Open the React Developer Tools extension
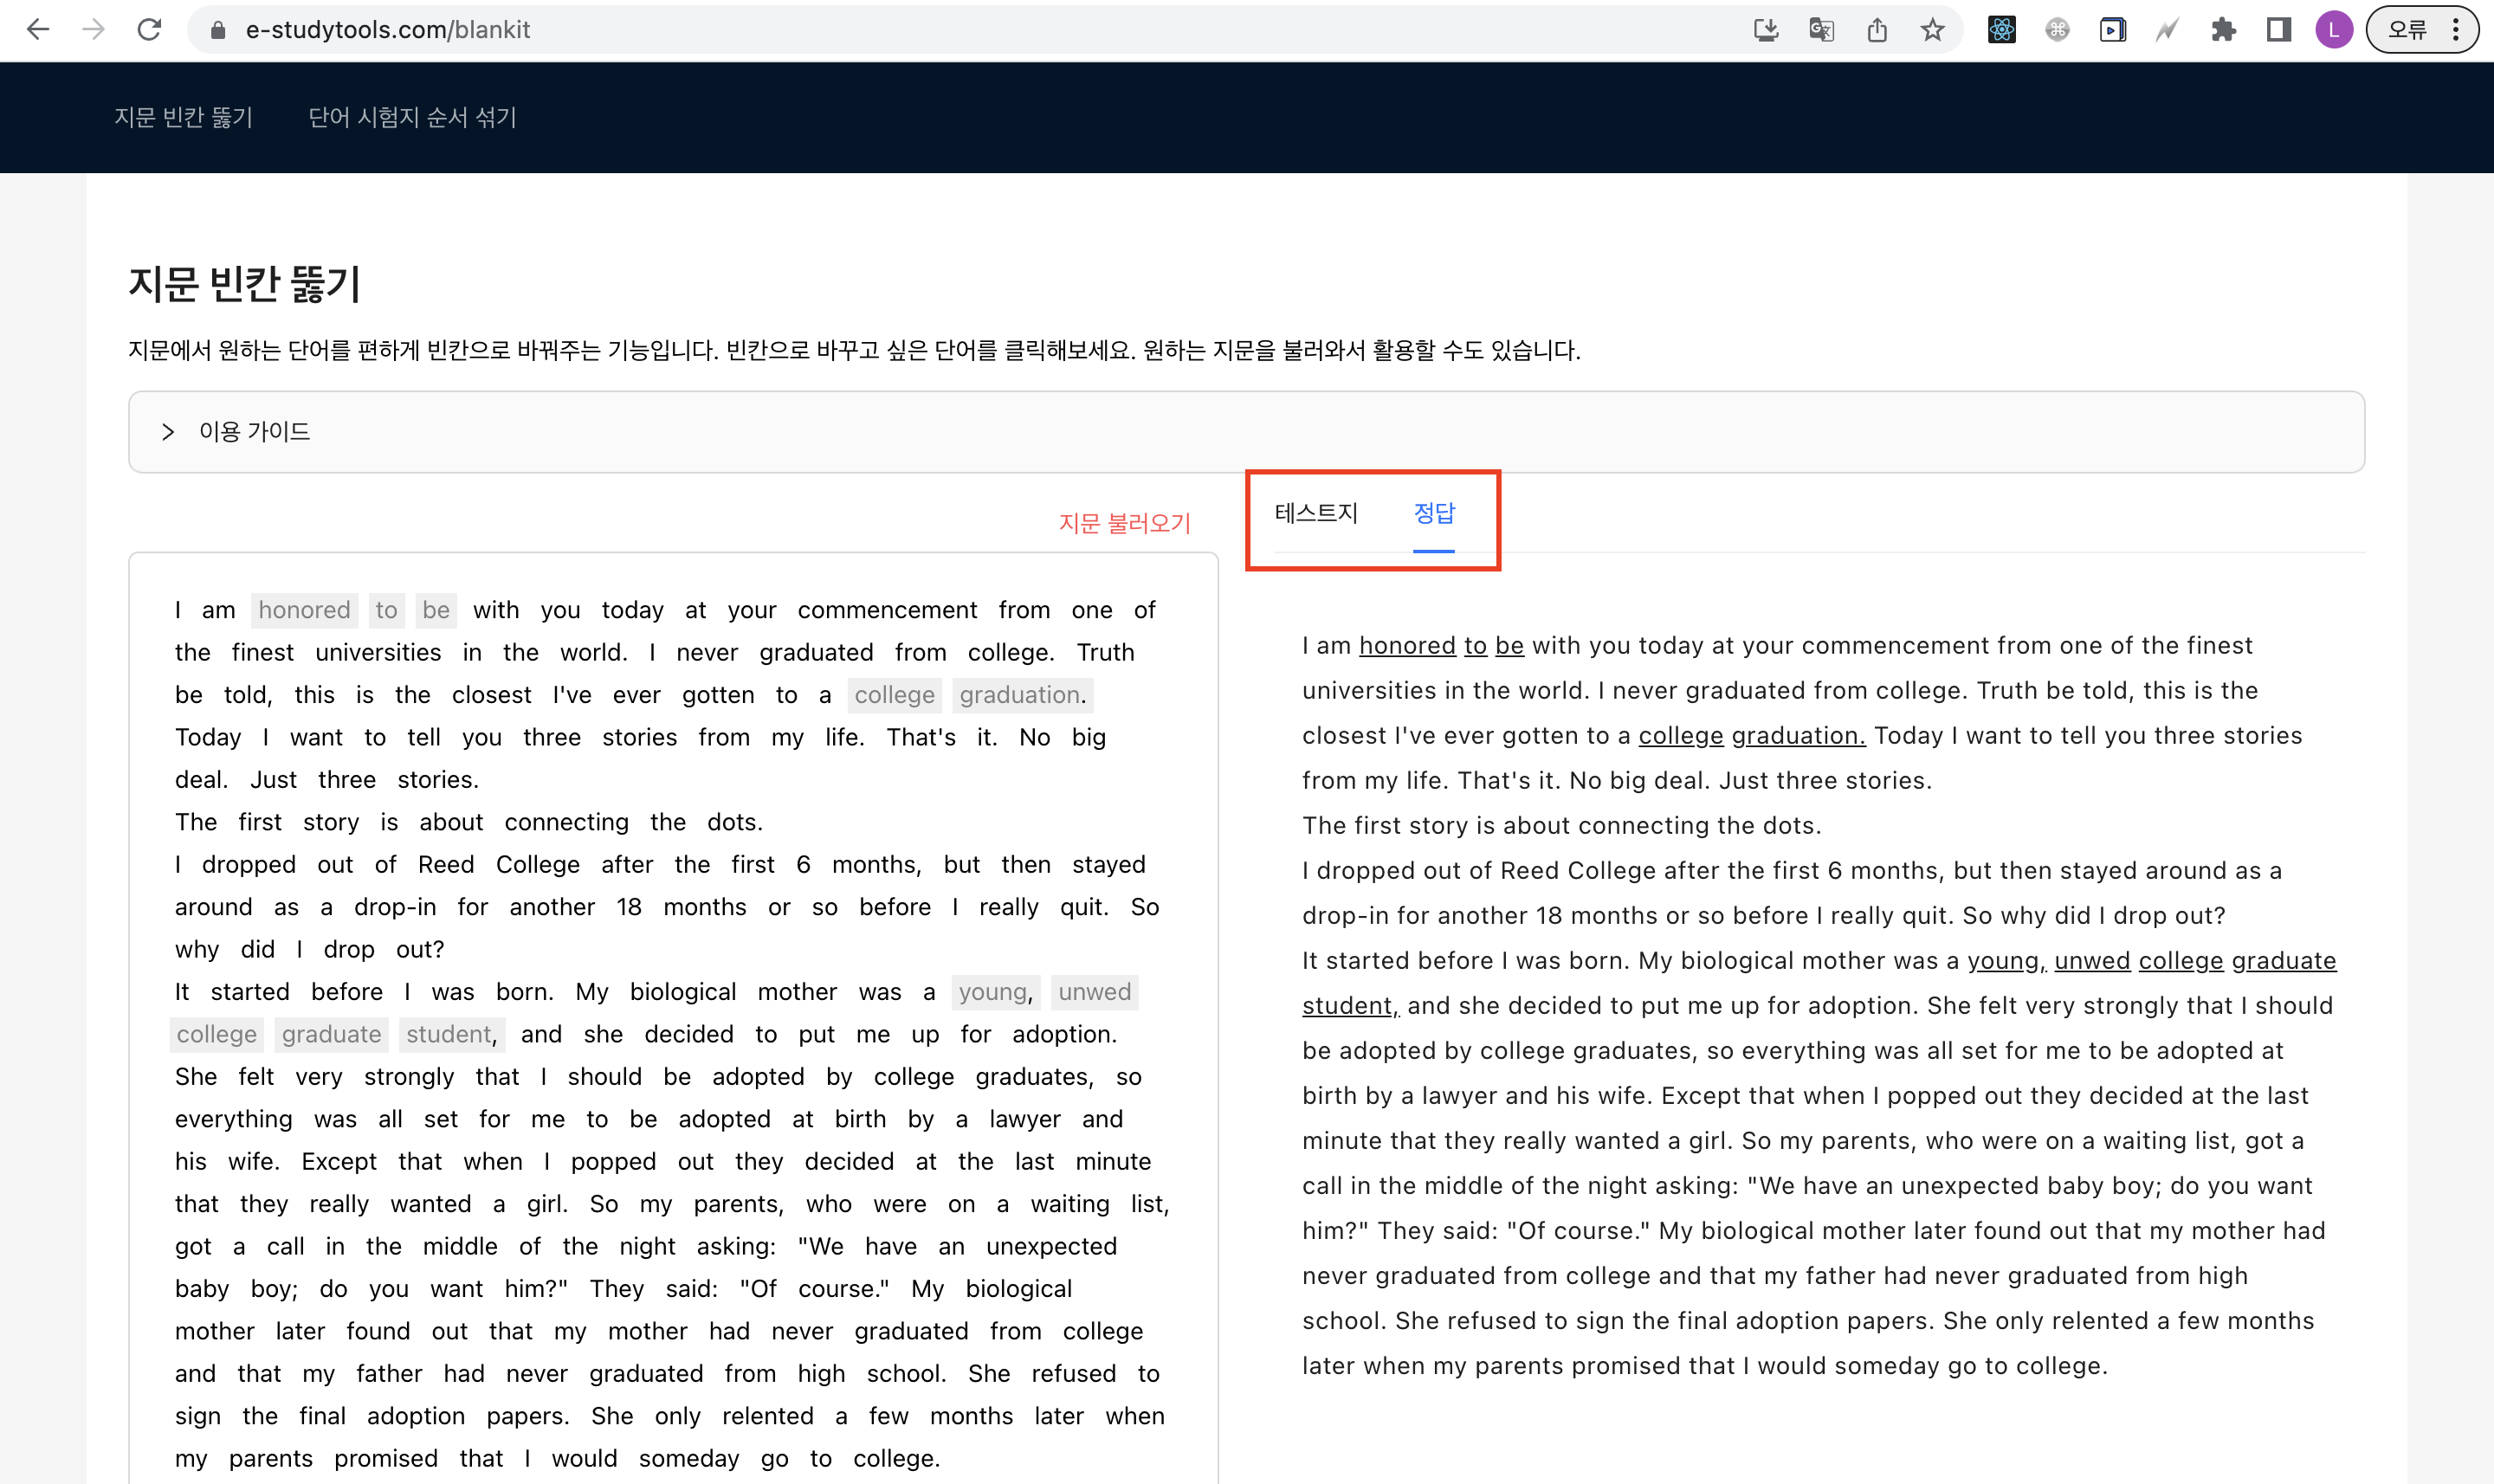The height and width of the screenshot is (1484, 2494). 2002,30
